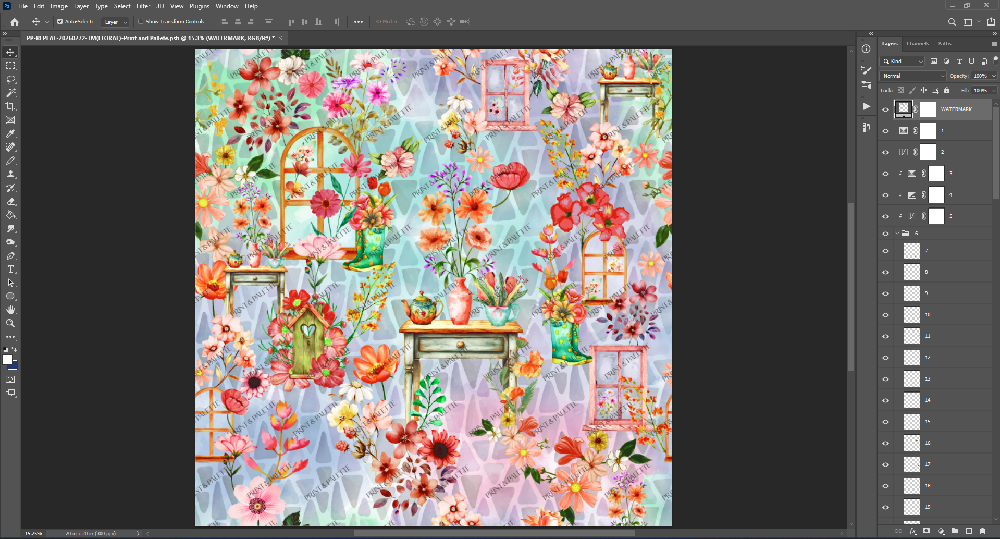Hide adjustment layer 3
Image resolution: width=1000 pixels, height=539 pixels.
point(885,174)
